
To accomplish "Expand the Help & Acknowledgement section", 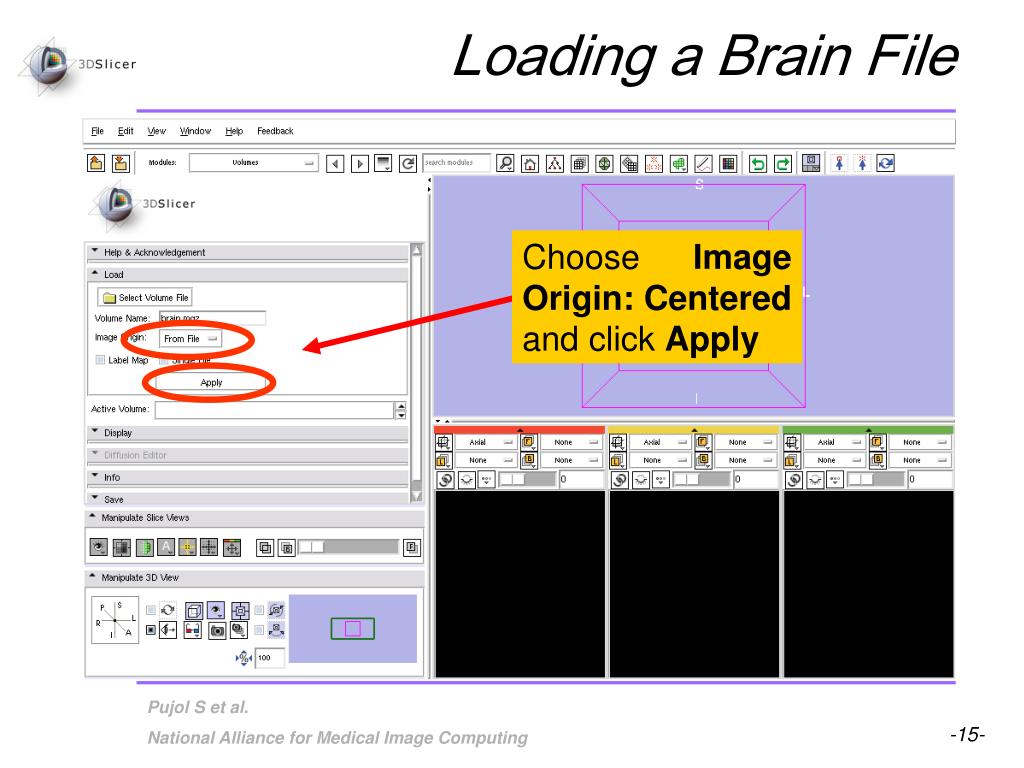I will point(248,252).
